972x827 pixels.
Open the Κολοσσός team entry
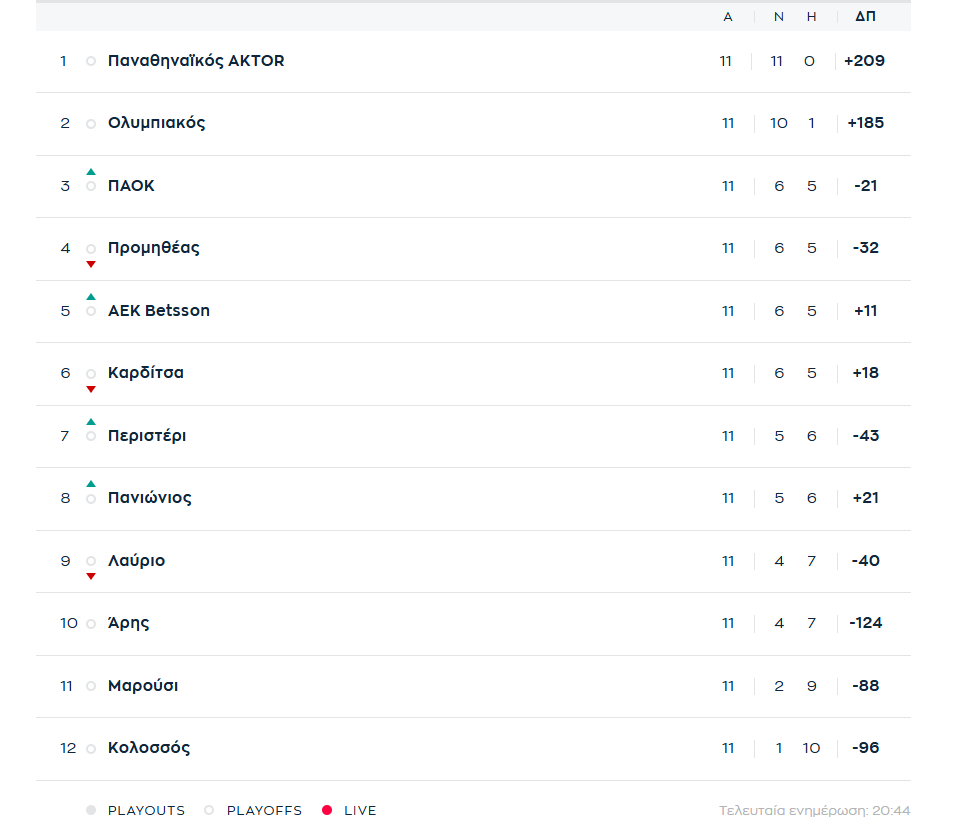tap(149, 748)
